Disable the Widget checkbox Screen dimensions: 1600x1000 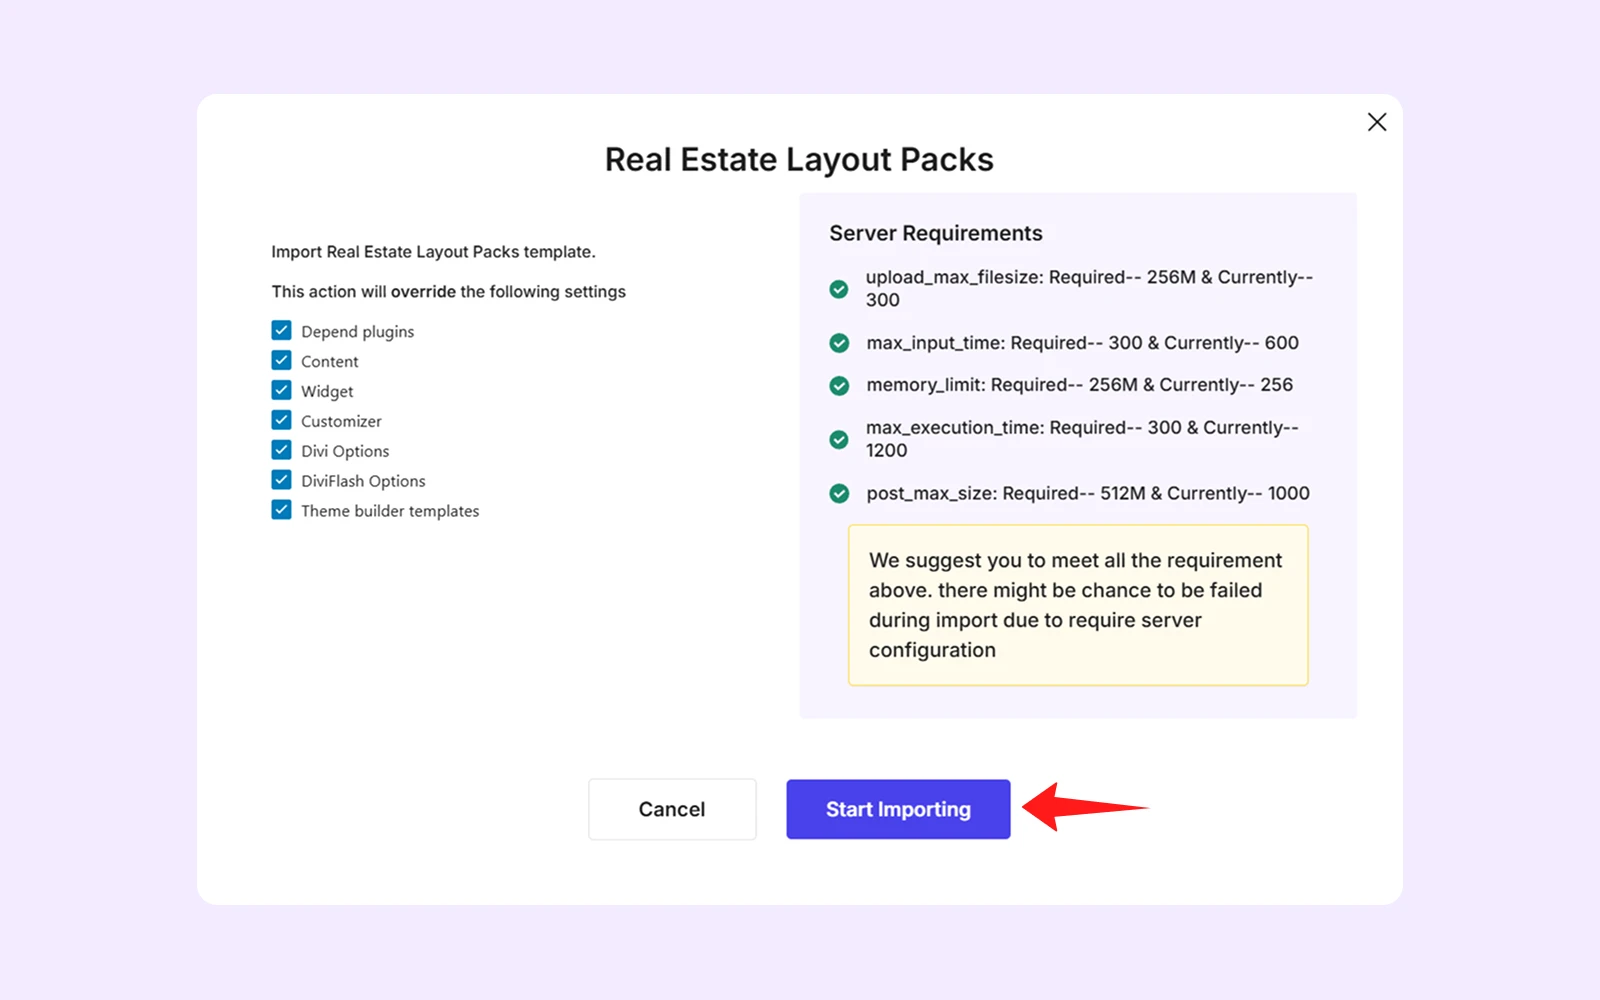[x=281, y=391]
